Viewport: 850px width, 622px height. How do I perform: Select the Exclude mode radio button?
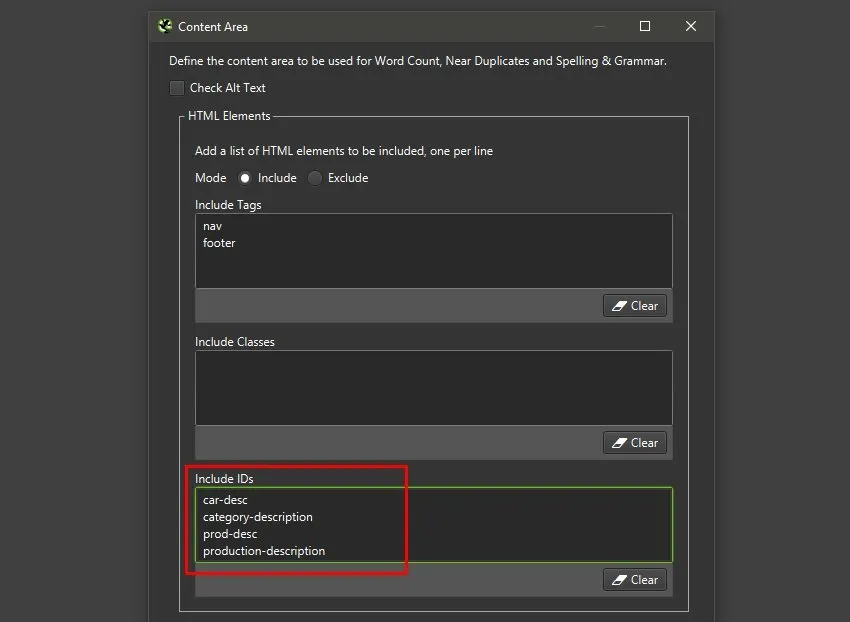tap(315, 177)
